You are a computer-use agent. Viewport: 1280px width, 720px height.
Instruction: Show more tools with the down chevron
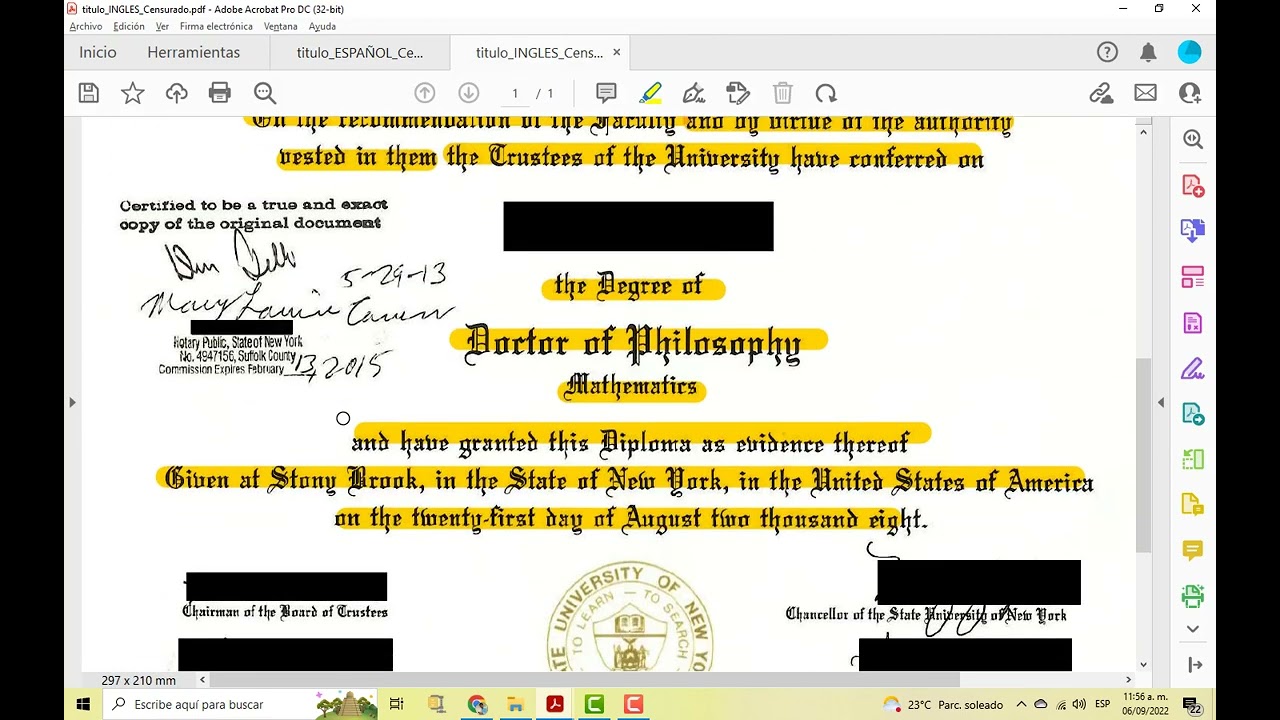pos(1193,629)
